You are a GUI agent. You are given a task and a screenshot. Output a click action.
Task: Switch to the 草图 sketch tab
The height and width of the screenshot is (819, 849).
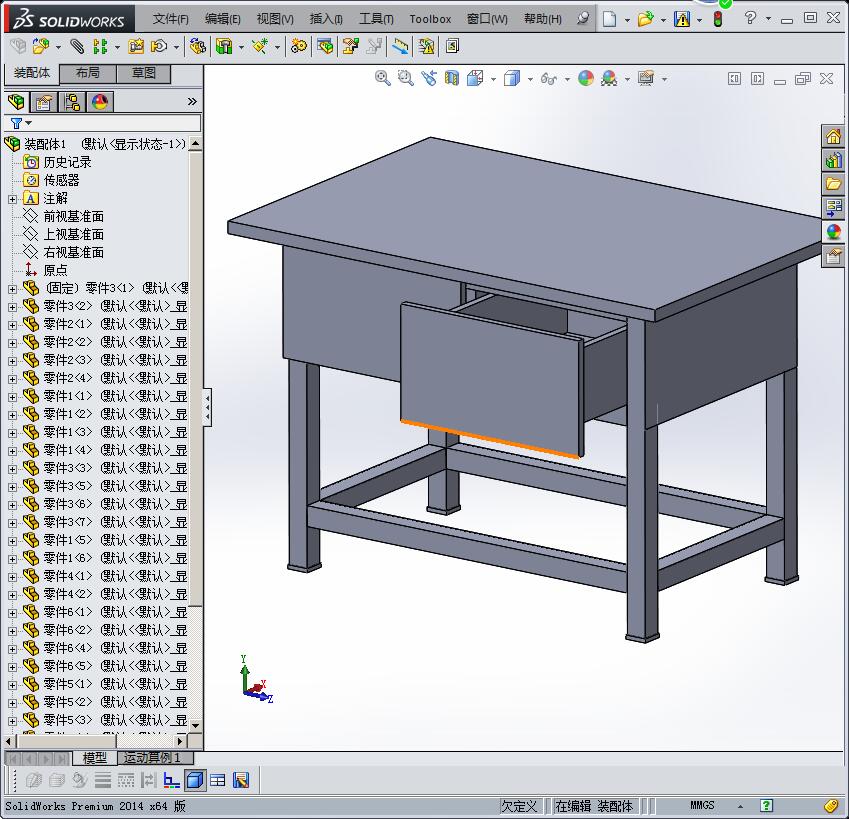pyautogui.click(x=143, y=73)
